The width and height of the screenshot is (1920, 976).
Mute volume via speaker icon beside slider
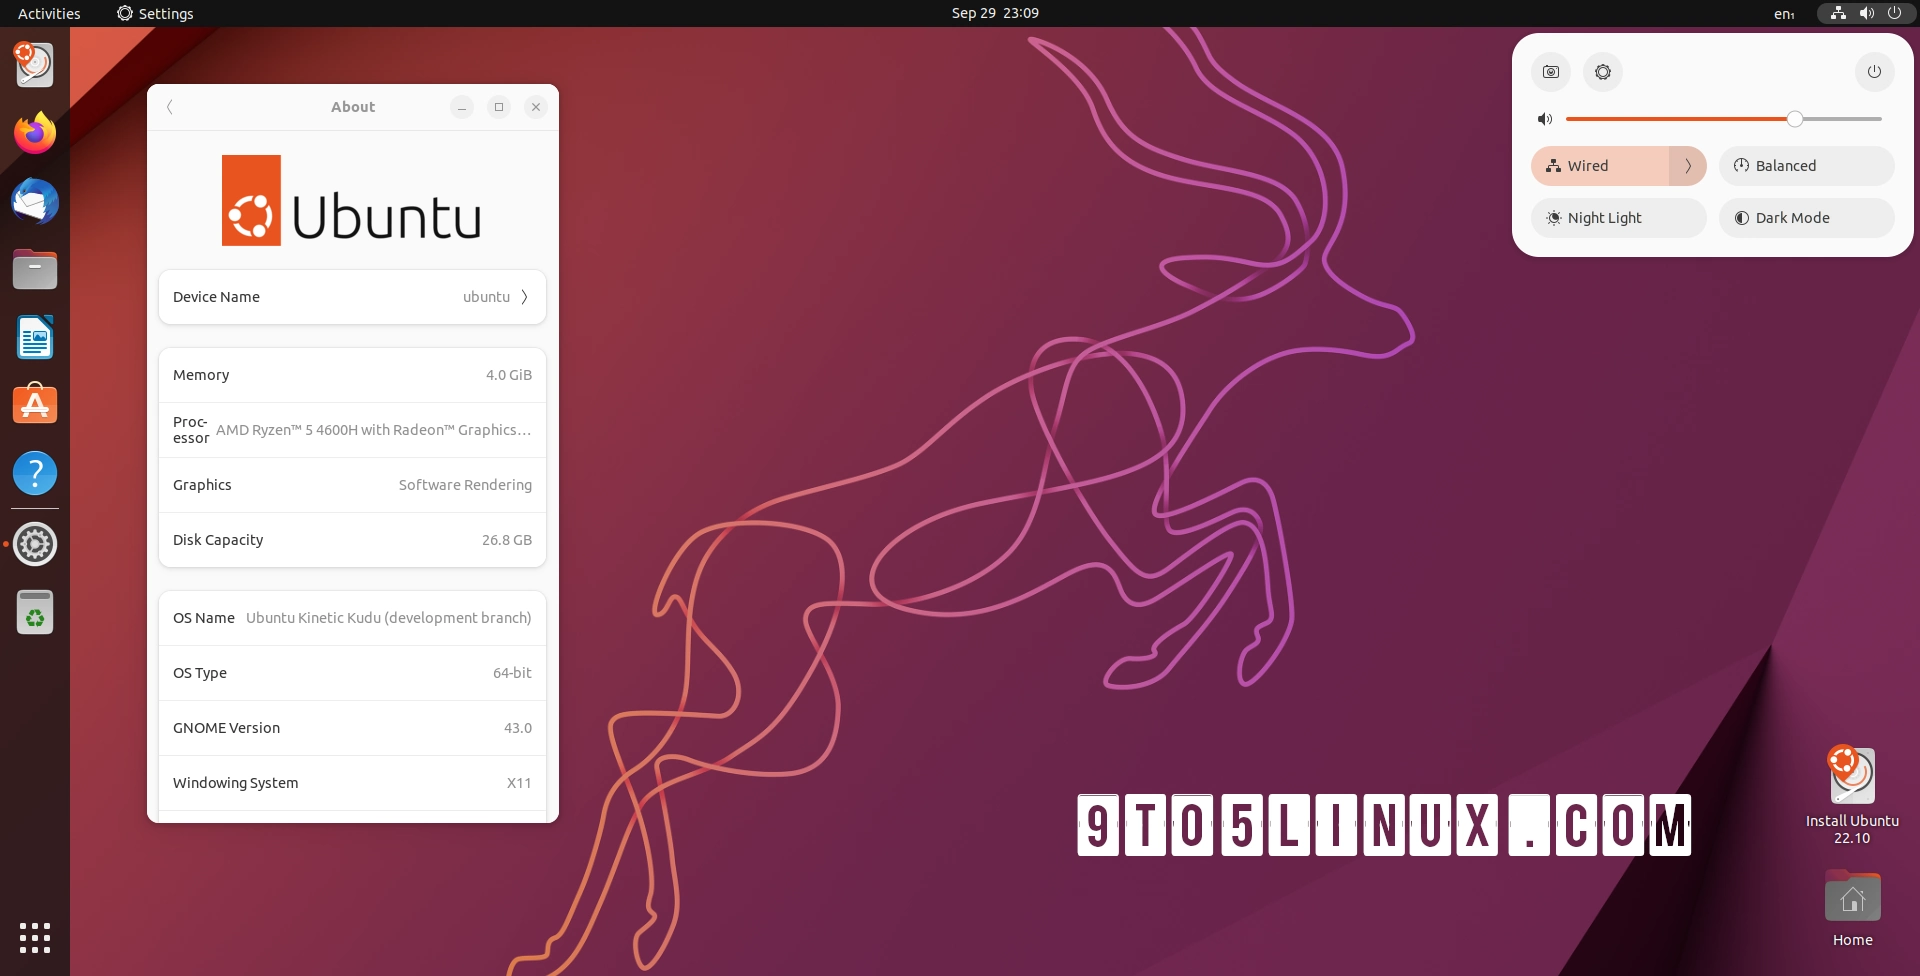point(1545,119)
